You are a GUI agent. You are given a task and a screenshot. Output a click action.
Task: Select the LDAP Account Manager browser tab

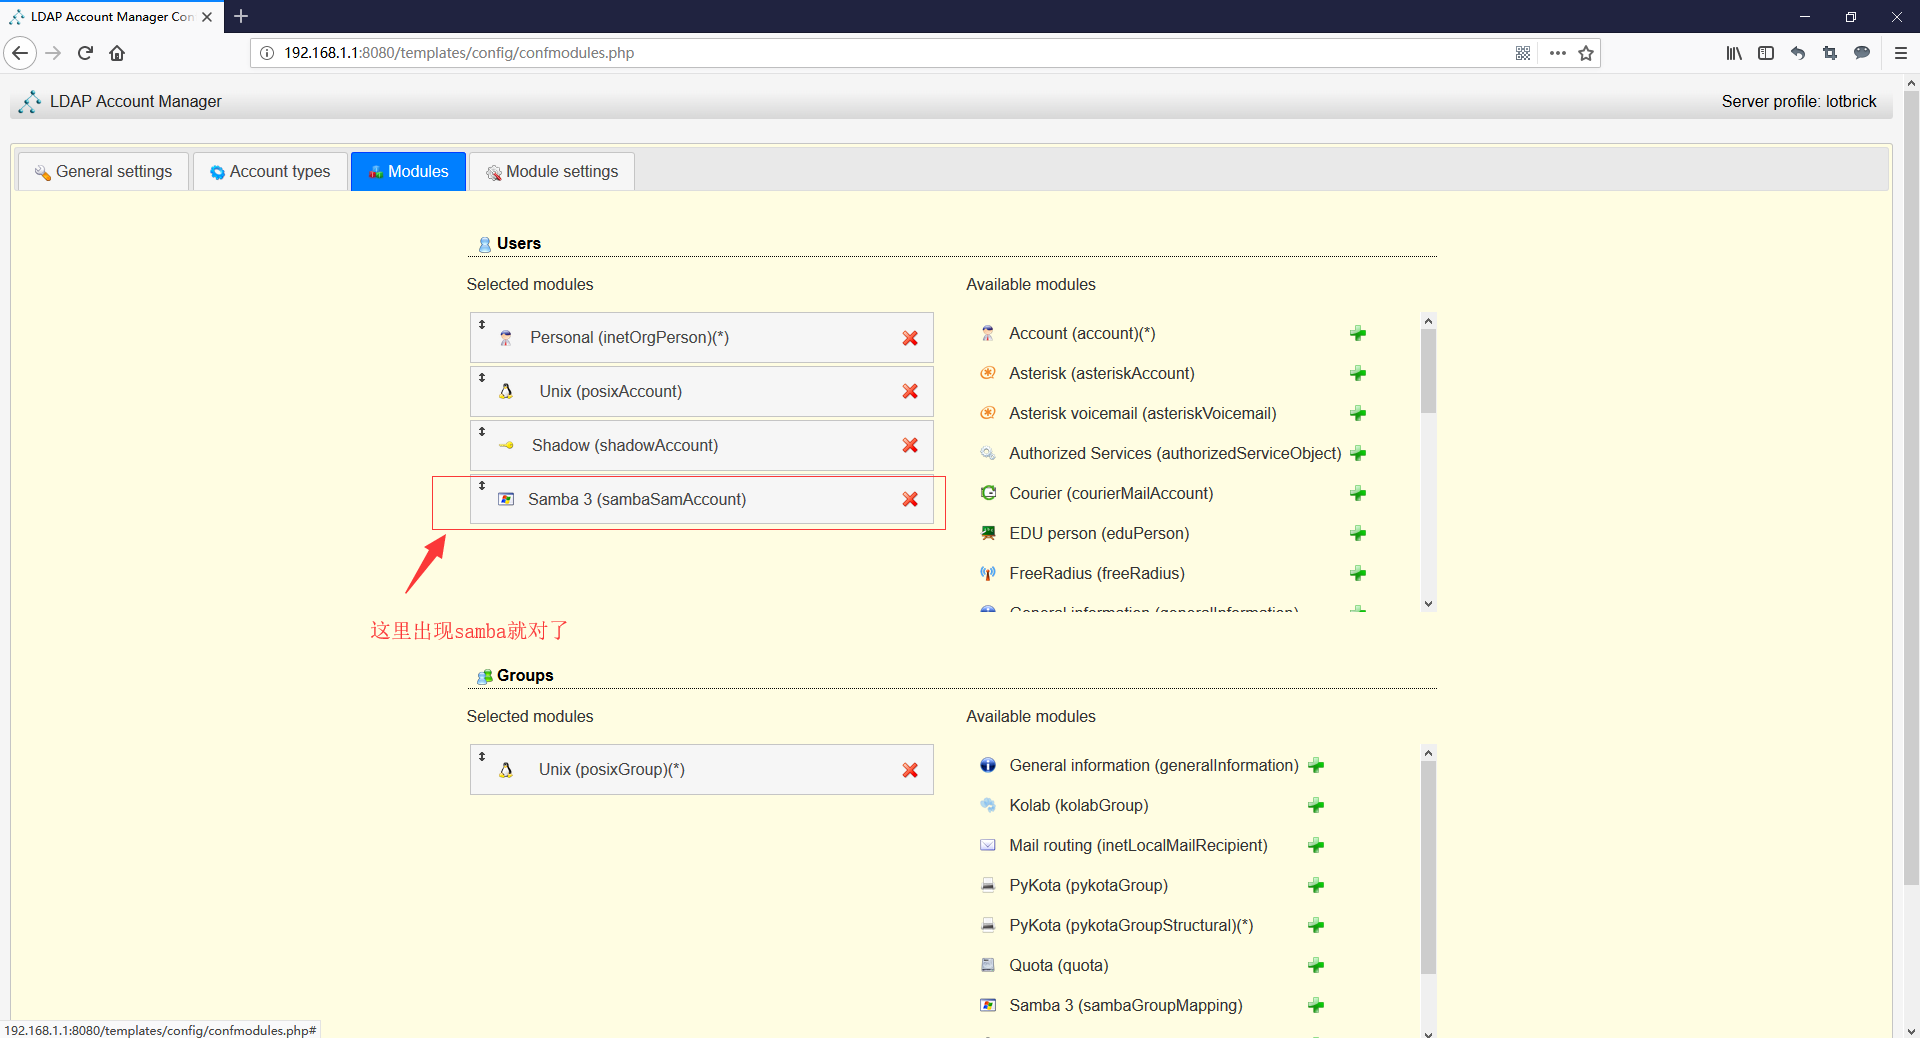pyautogui.click(x=110, y=17)
